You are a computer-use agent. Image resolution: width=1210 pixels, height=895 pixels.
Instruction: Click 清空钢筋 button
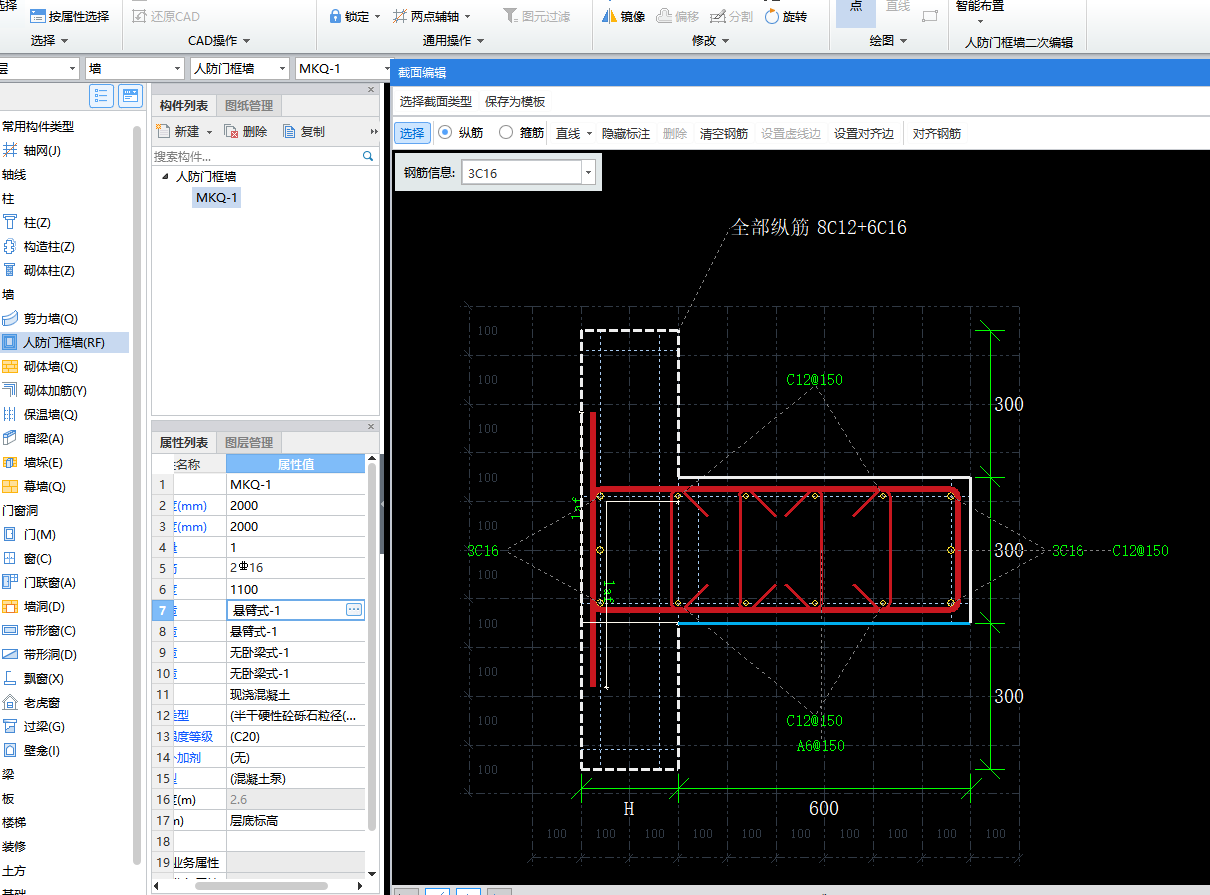click(724, 134)
